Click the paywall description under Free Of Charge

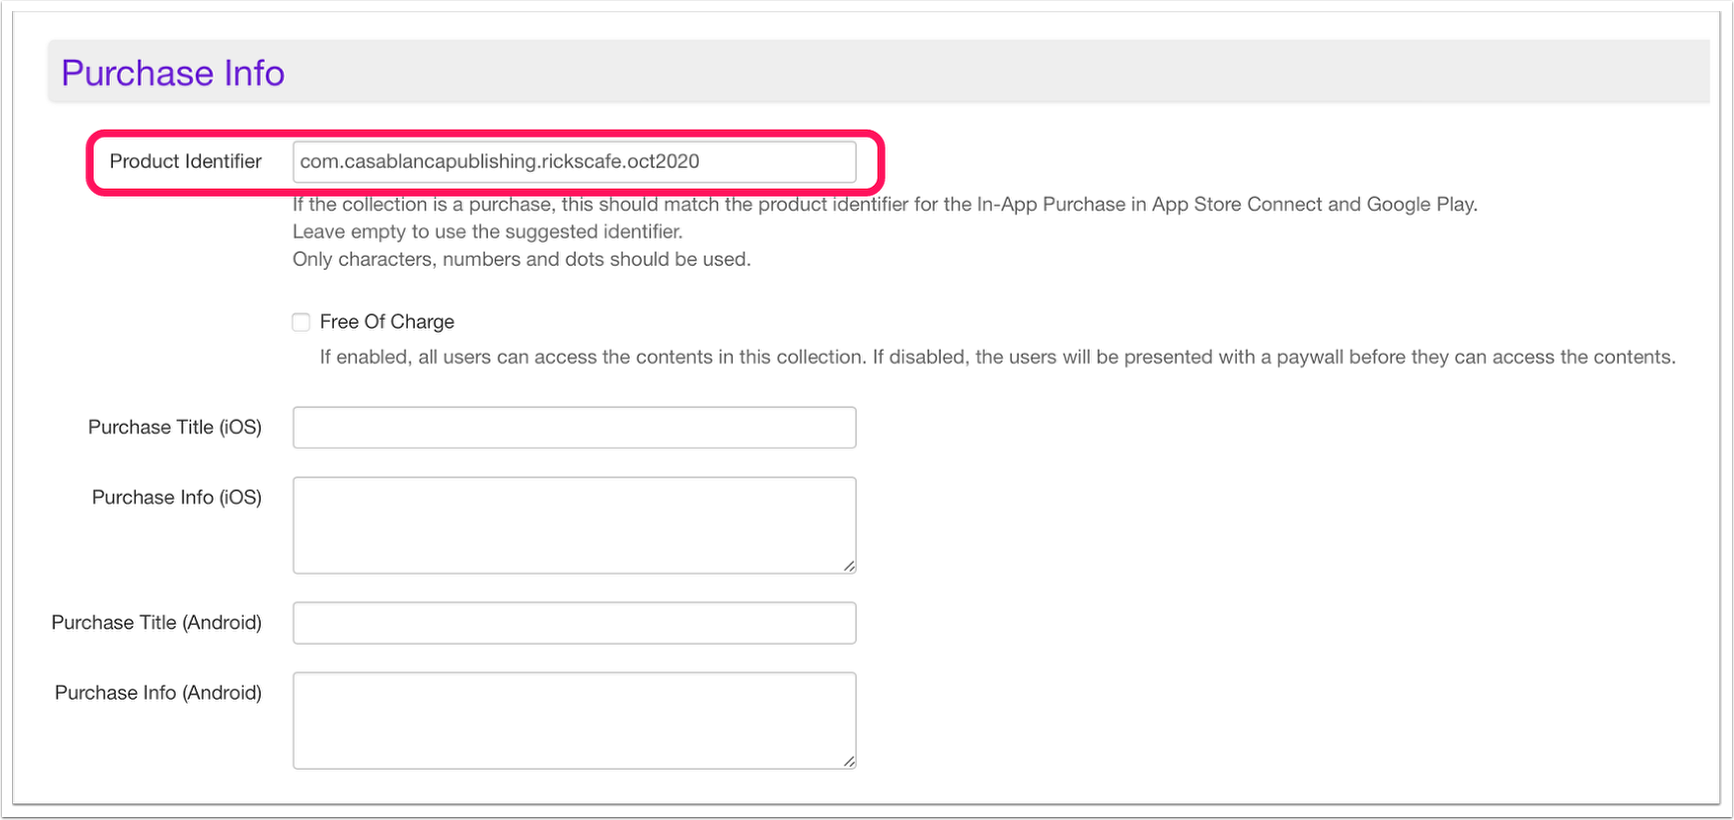coord(997,357)
